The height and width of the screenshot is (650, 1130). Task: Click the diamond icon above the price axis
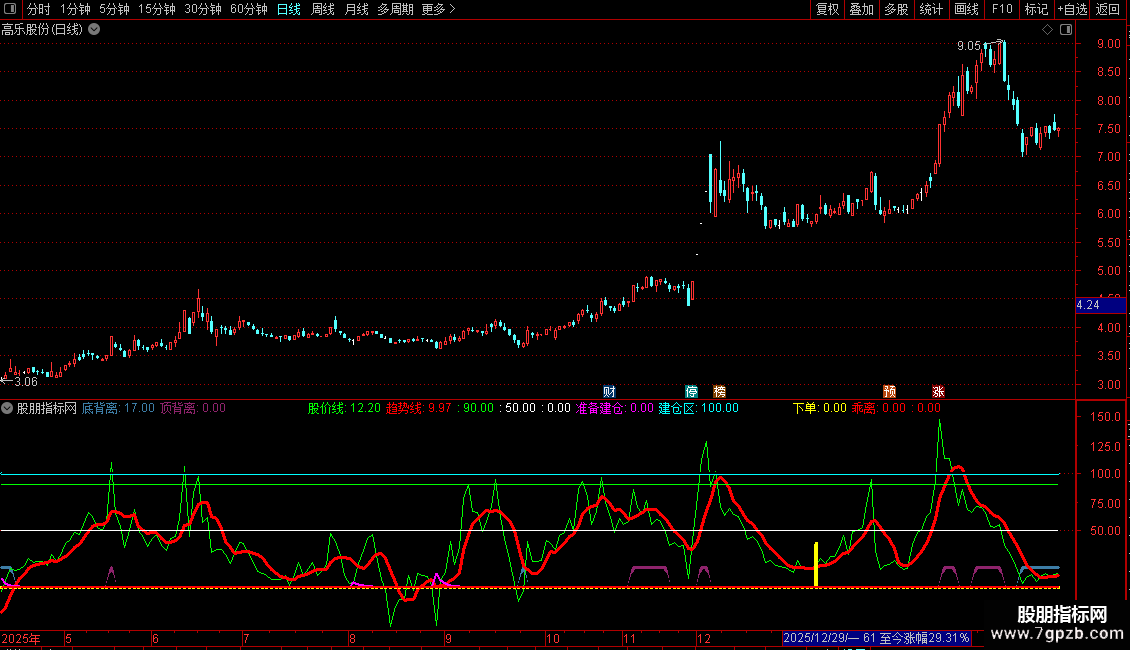[1047, 30]
